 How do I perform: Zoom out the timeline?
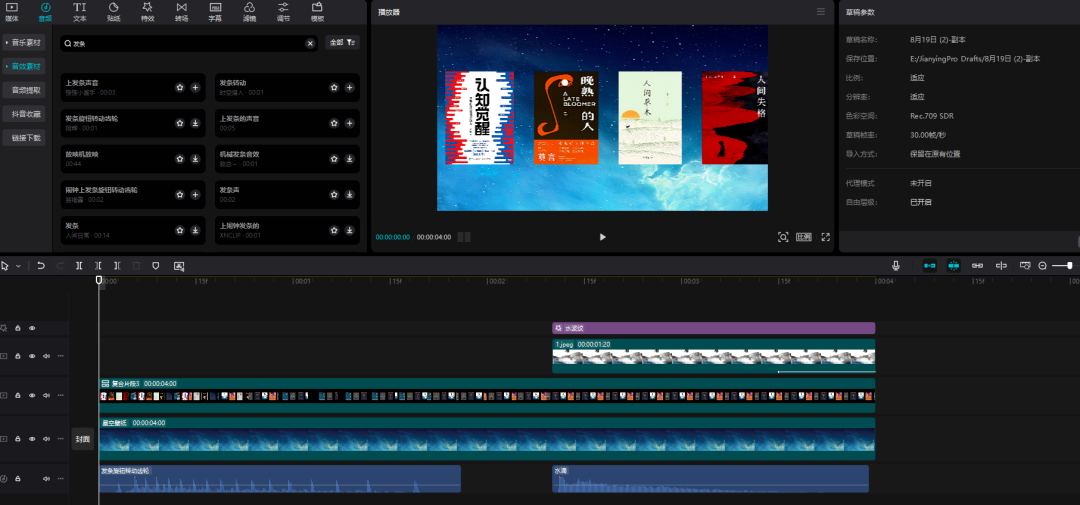coord(1042,266)
